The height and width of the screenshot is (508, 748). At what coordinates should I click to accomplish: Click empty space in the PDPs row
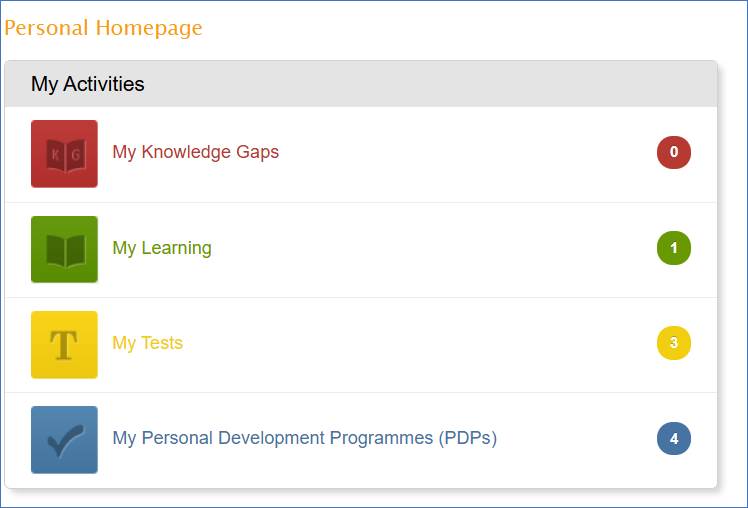coord(580,439)
